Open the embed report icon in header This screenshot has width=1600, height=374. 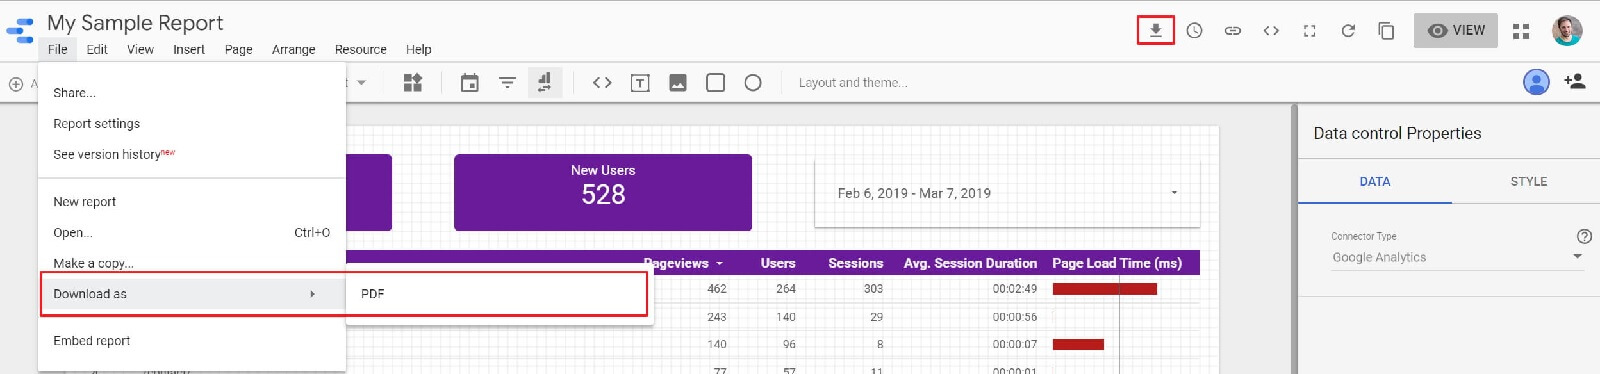[x=1271, y=31]
